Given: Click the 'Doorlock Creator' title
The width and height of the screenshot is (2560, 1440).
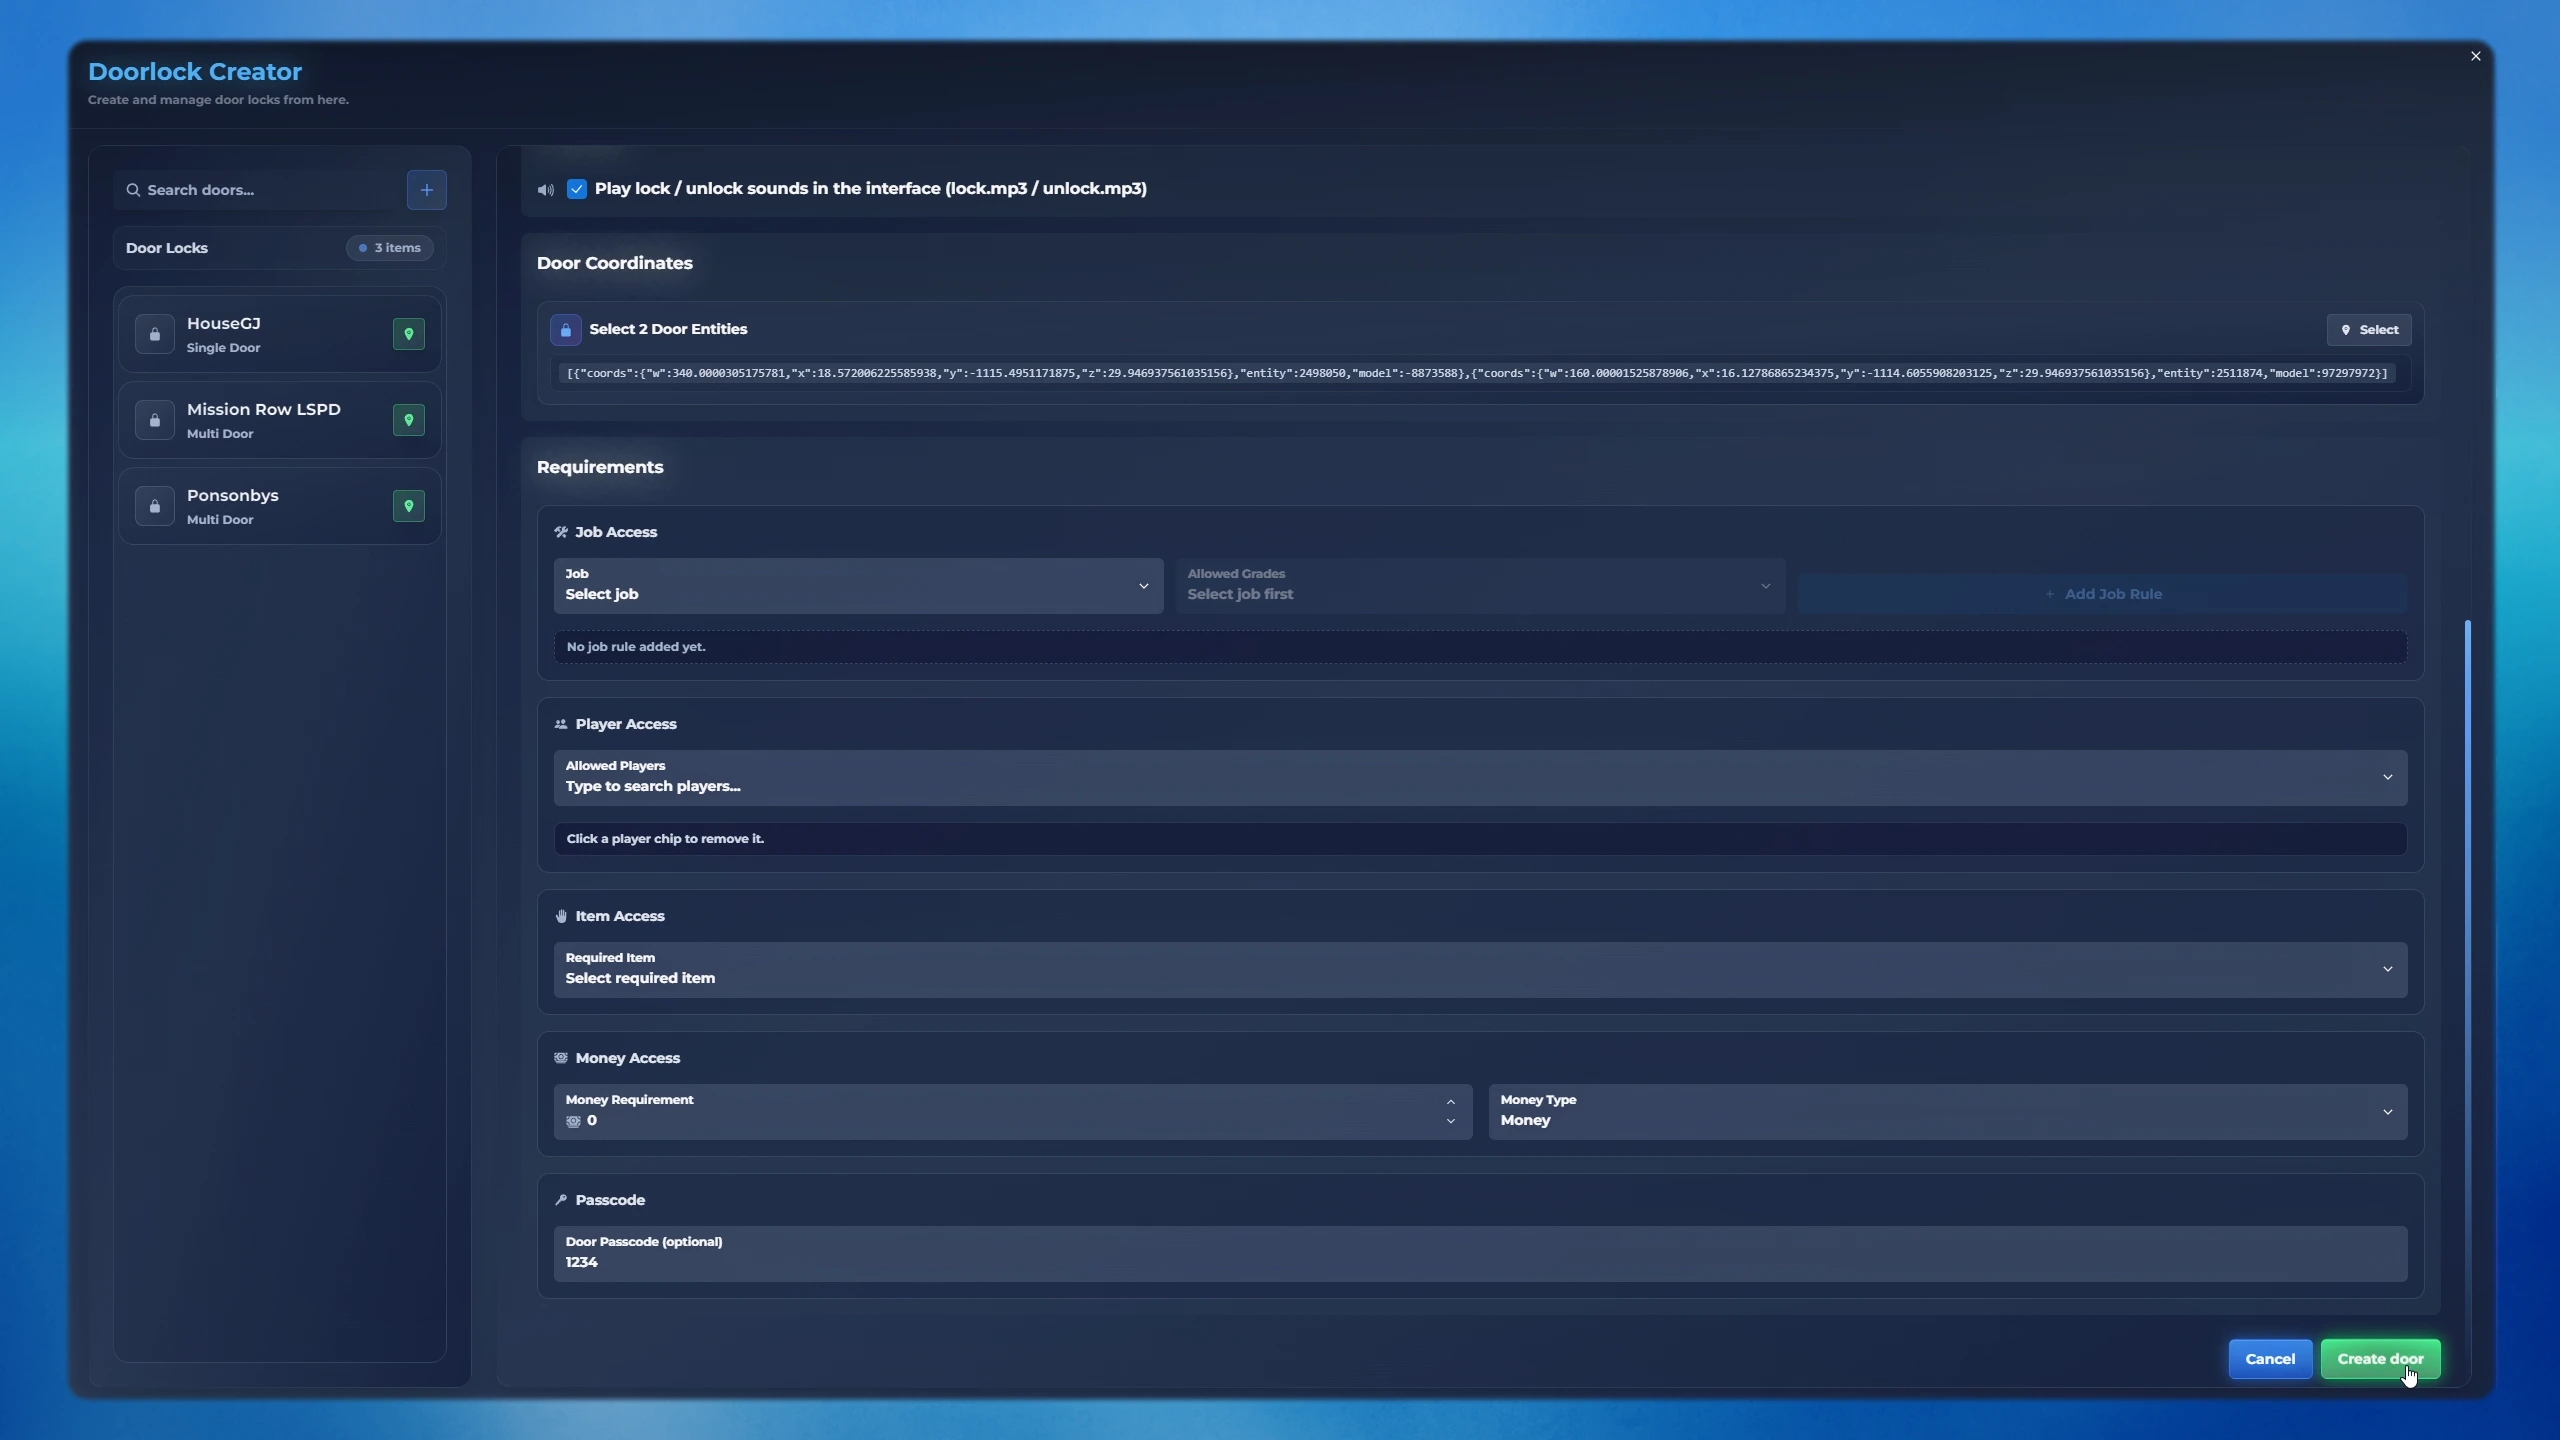Looking at the screenshot, I should tap(195, 72).
